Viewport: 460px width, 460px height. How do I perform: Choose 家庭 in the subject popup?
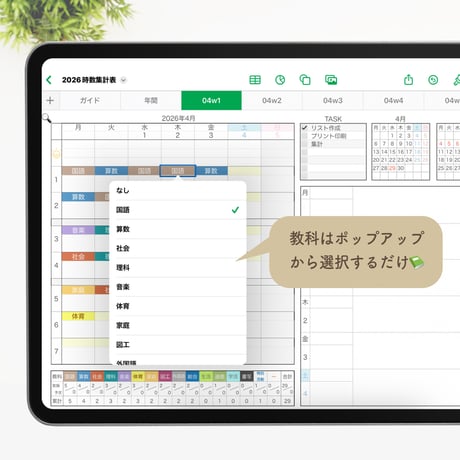(x=178, y=325)
